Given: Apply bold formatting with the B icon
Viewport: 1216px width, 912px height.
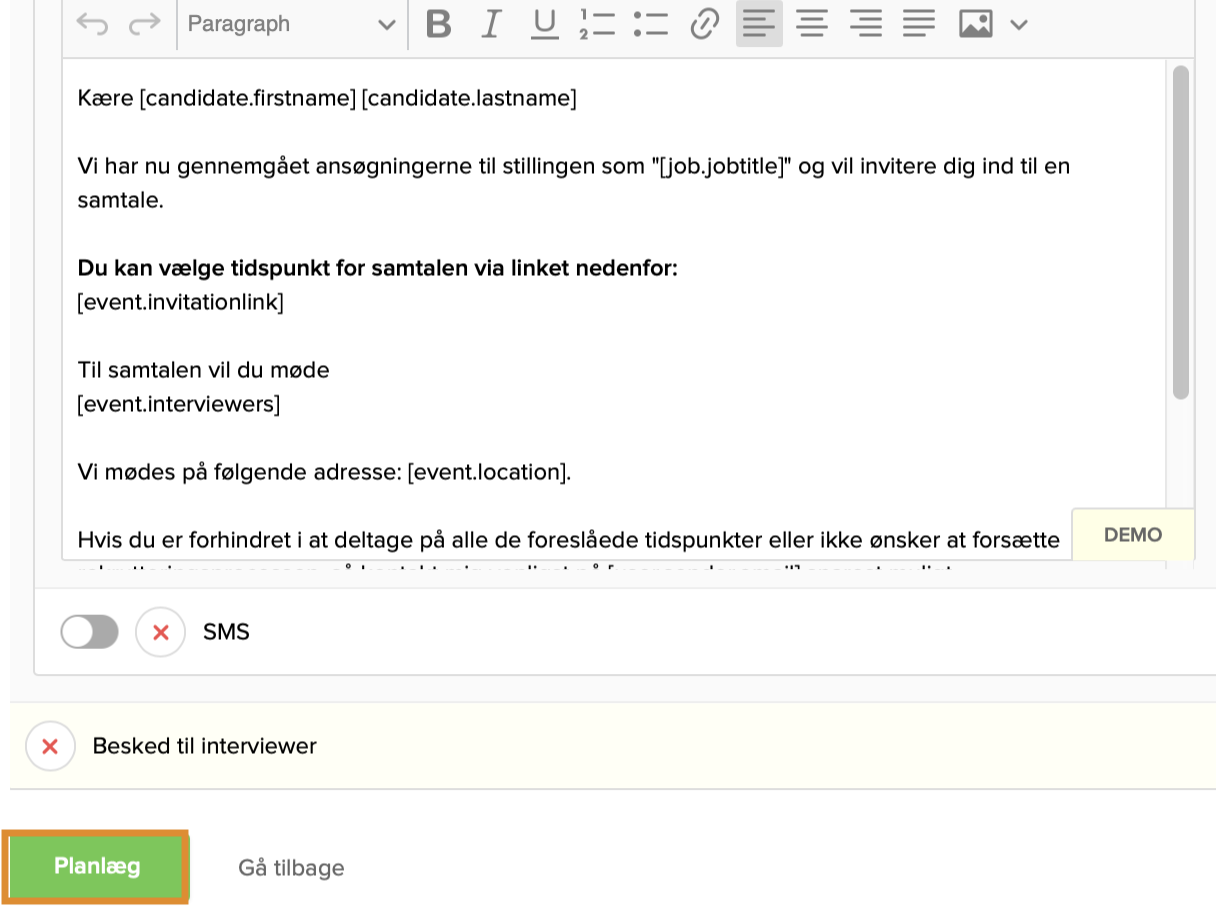Looking at the screenshot, I should coord(437,24).
